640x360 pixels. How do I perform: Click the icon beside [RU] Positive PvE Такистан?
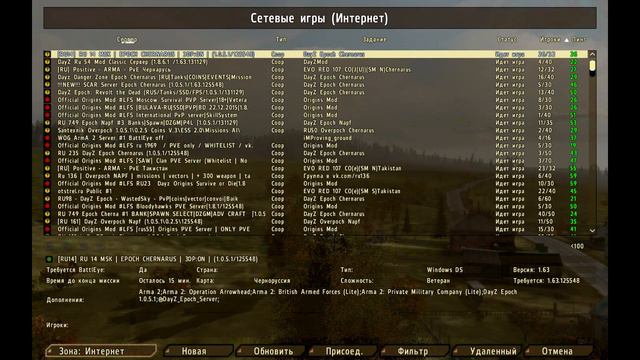click(47, 169)
